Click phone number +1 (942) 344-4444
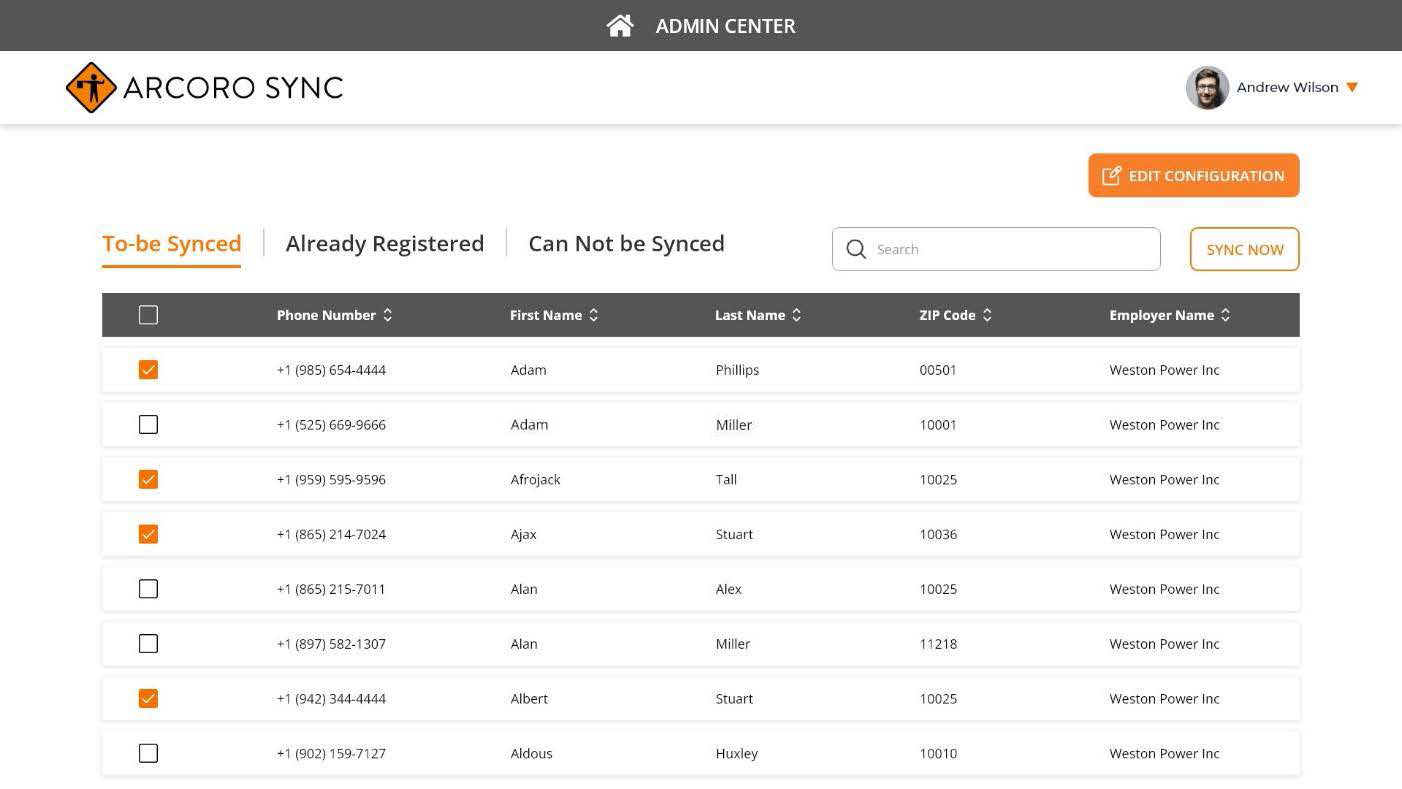The height and width of the screenshot is (789, 1402). [x=331, y=699]
